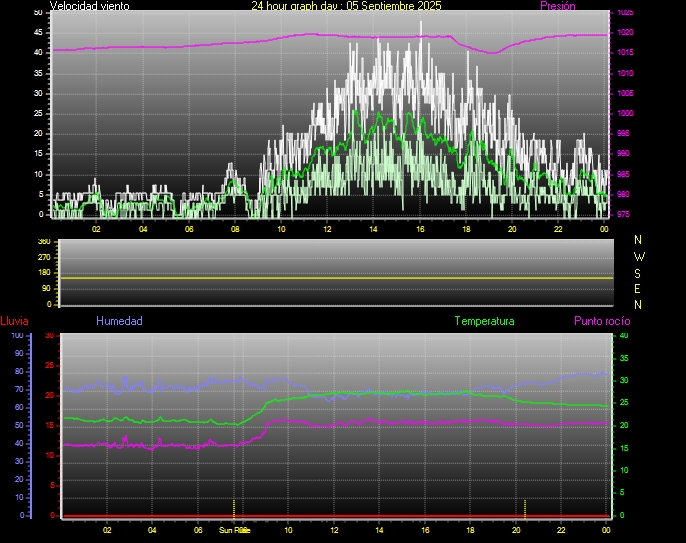Click the "Velocidad viento" chart label
Screen dimensions: 686x543
click(89, 6)
